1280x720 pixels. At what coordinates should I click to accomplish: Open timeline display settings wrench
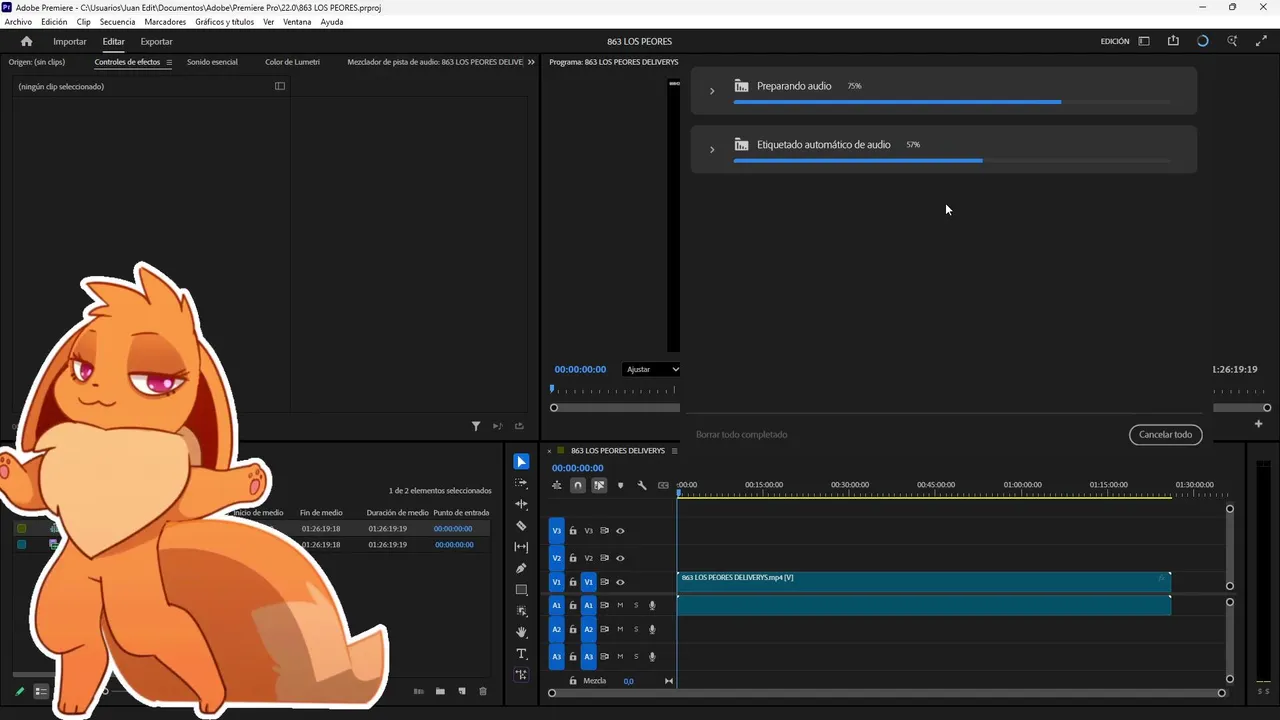[642, 485]
